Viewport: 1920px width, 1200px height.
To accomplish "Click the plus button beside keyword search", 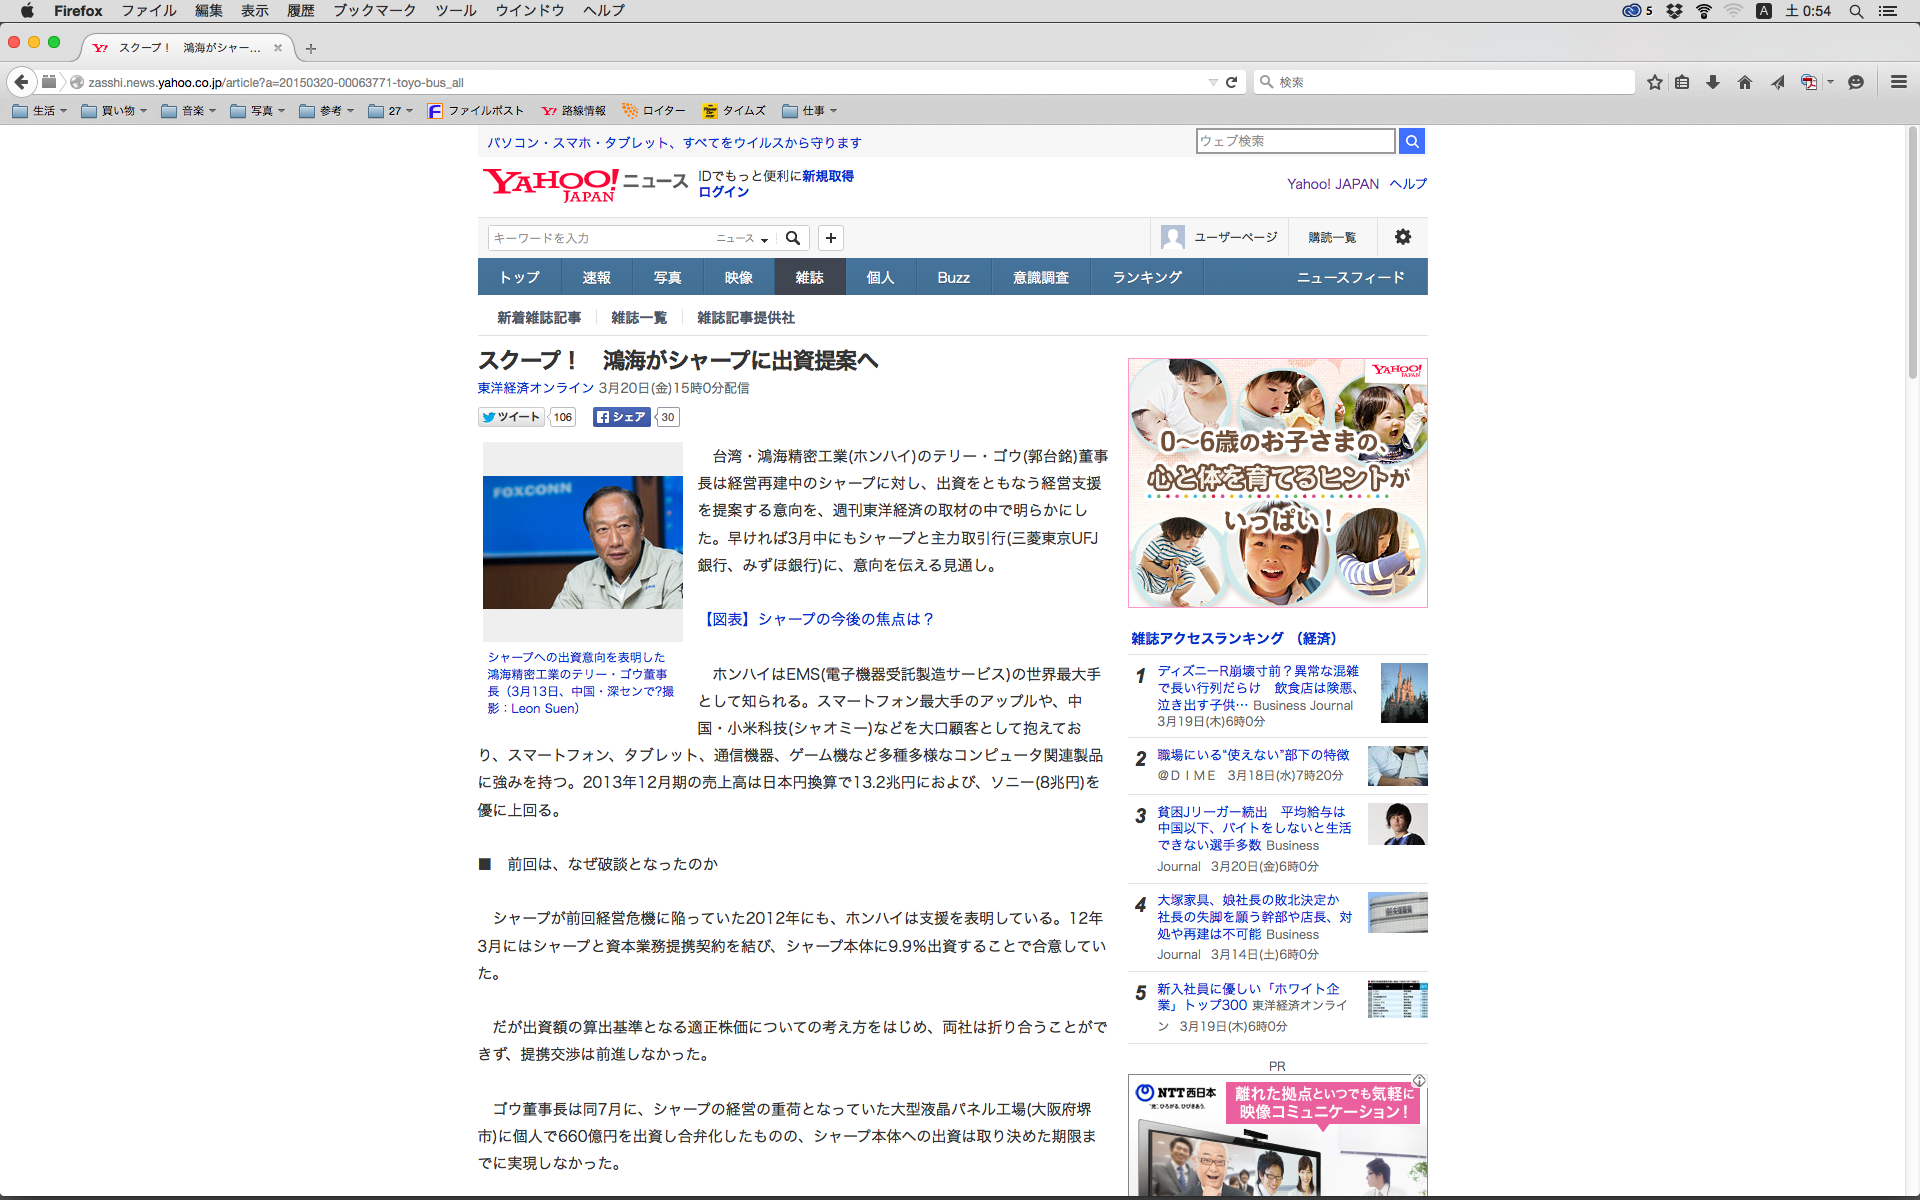I will 830,238.
